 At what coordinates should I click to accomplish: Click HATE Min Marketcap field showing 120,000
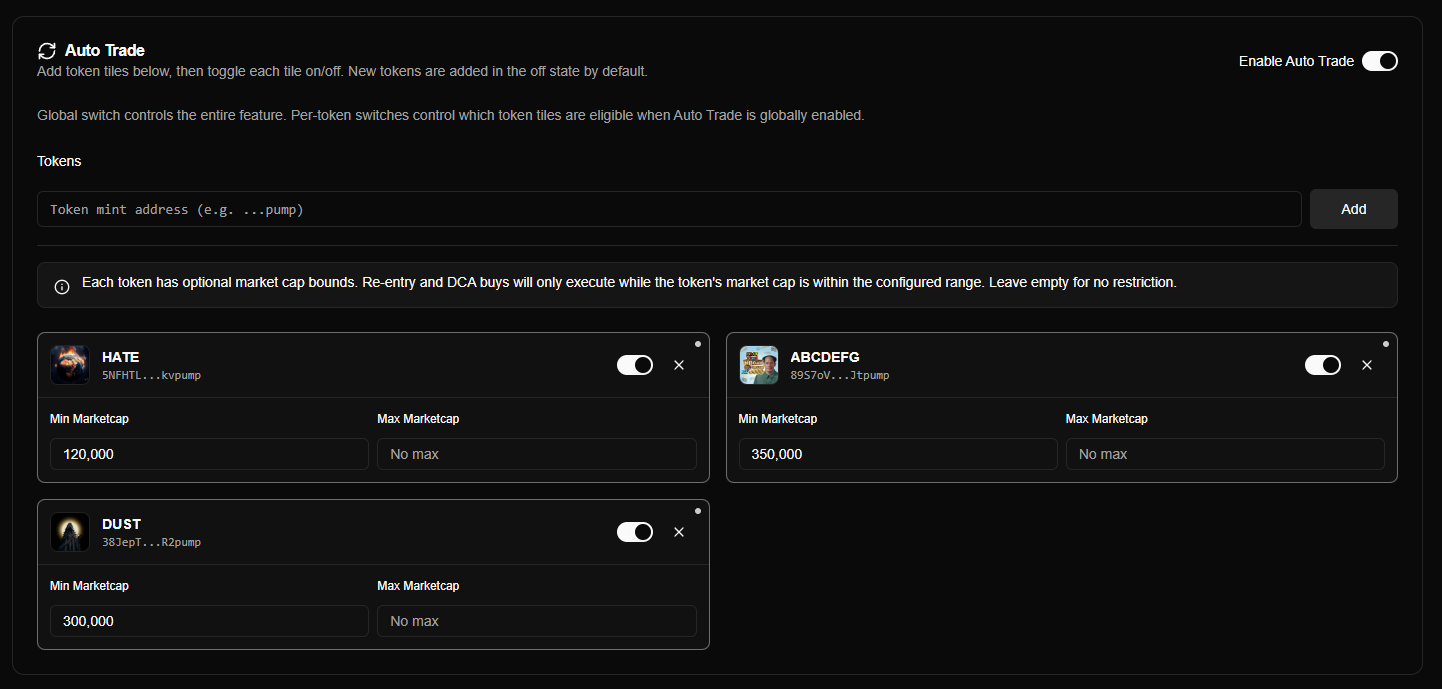coord(209,454)
